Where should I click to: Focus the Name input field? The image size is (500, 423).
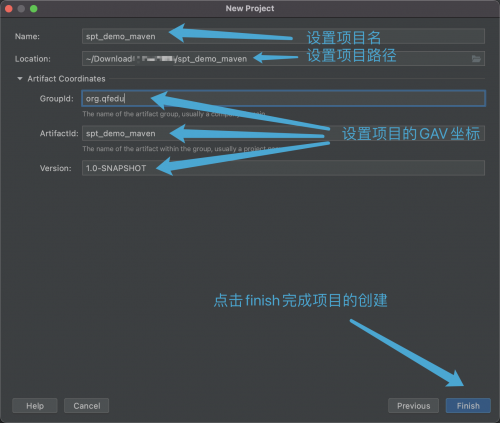(283, 36)
